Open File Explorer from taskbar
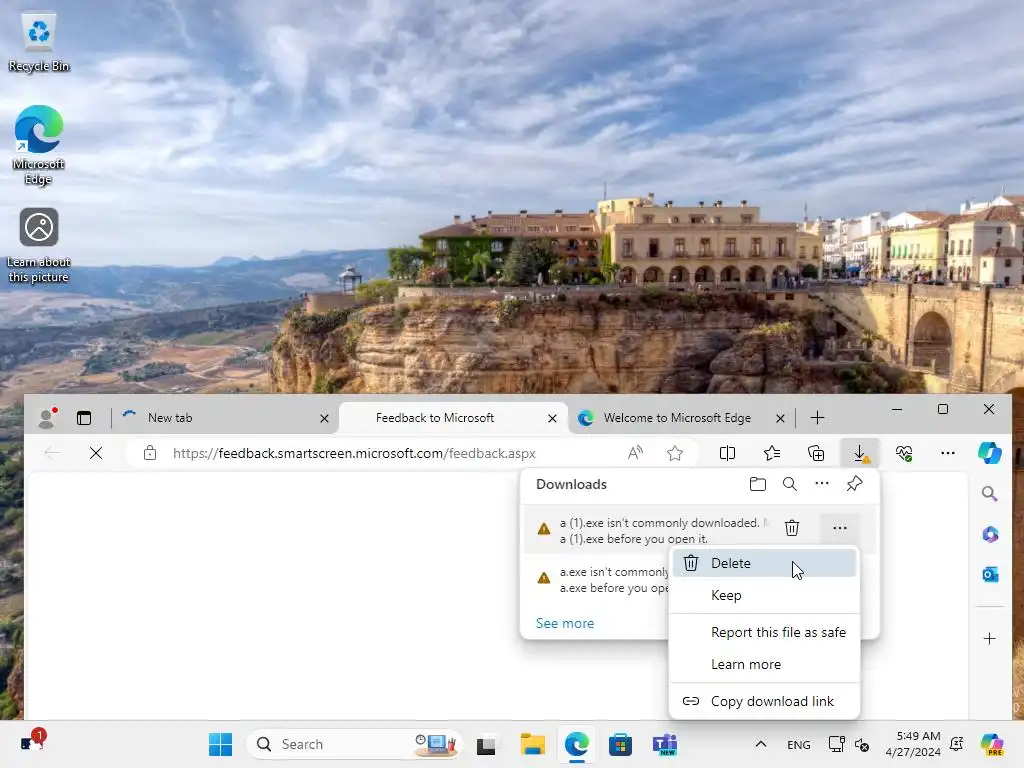Screen dimensions: 1024x768 click(x=532, y=744)
